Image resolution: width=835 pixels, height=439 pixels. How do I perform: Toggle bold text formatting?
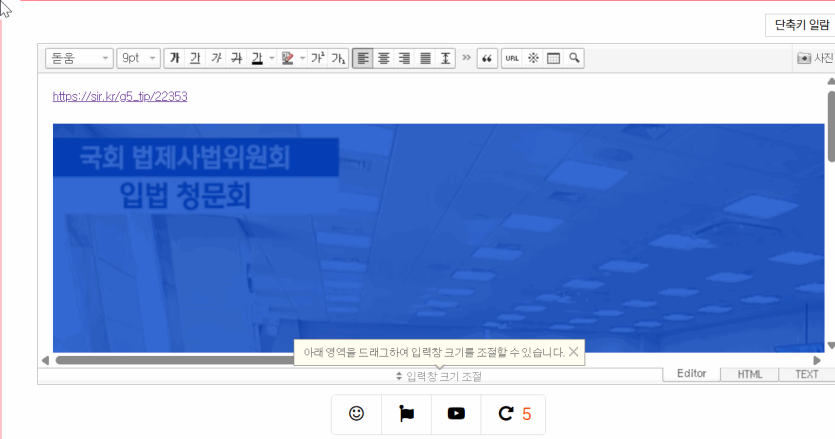point(175,58)
